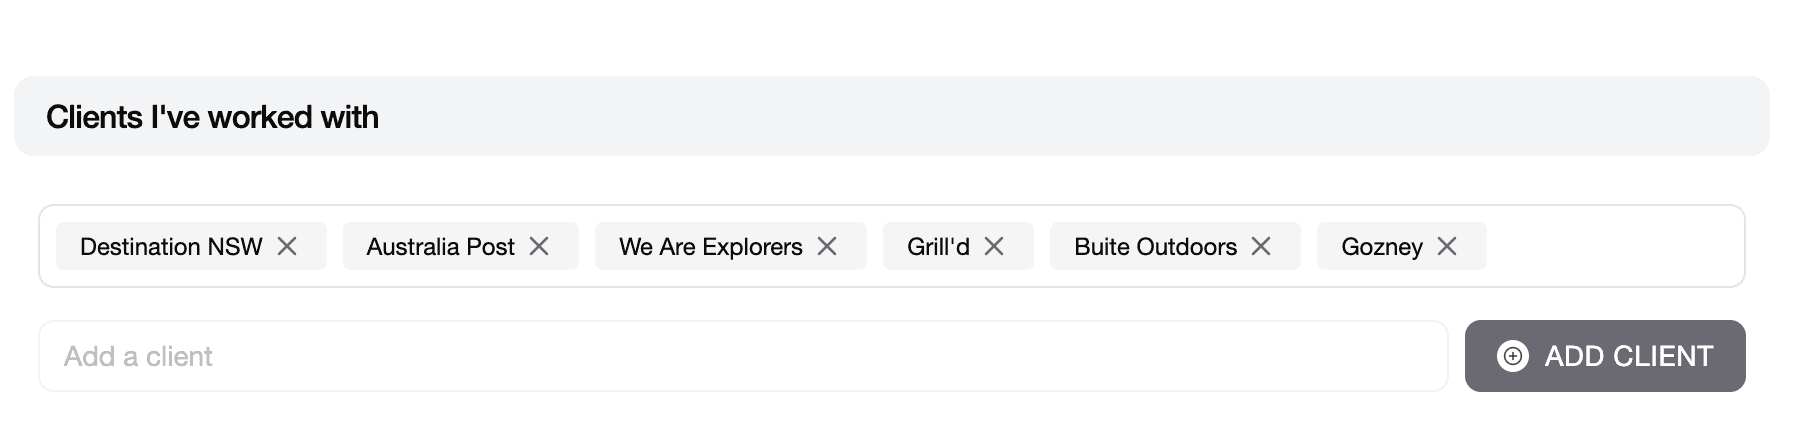Viewport: 1804px width, 430px height.
Task: Click the "Clients I've worked with" heading
Action: pos(212,117)
